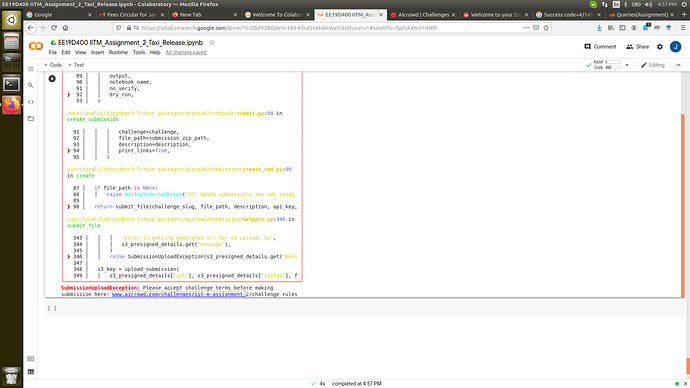The height and width of the screenshot is (388, 690).
Task: Click the Colab CO logo
Action: click(36, 46)
